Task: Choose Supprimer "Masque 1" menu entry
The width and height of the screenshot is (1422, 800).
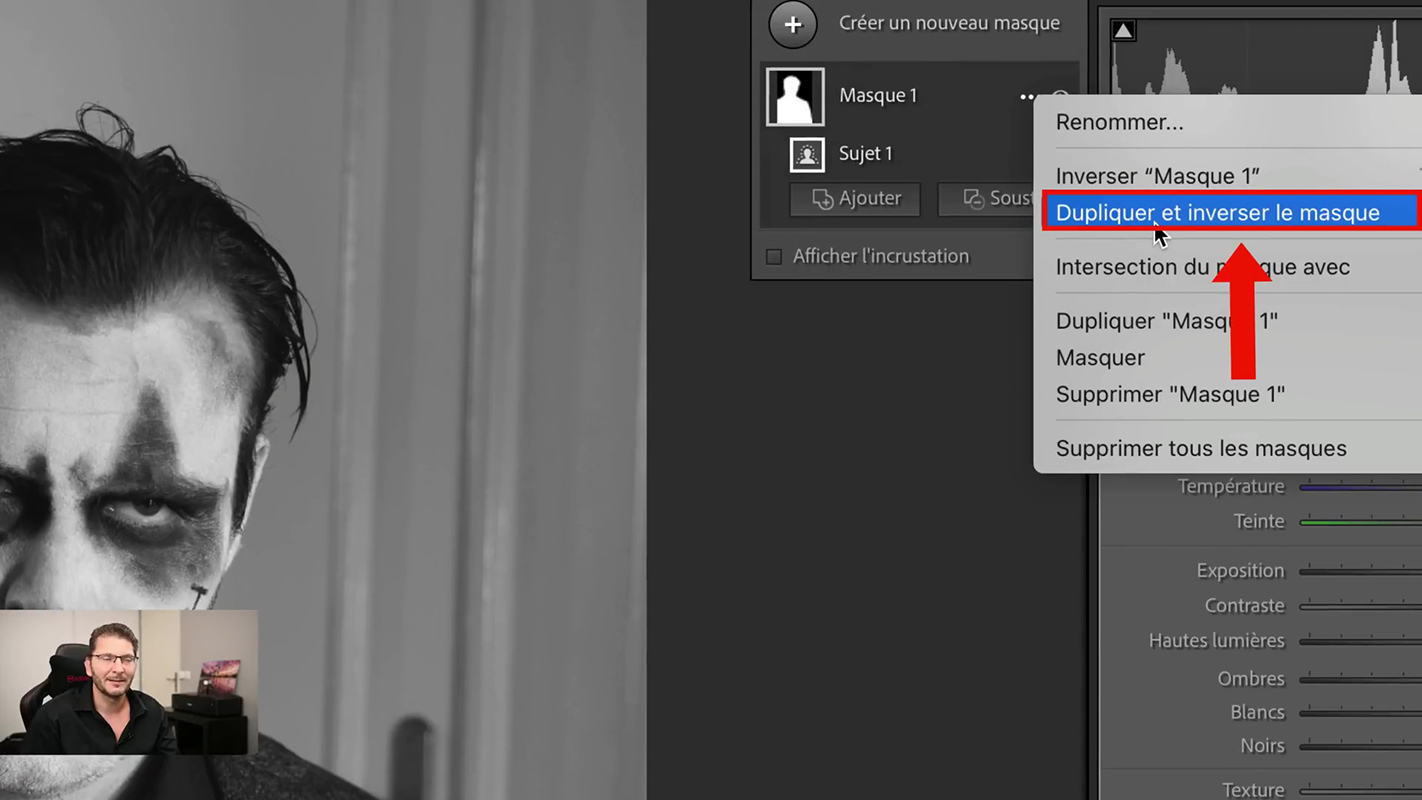Action: point(1170,394)
